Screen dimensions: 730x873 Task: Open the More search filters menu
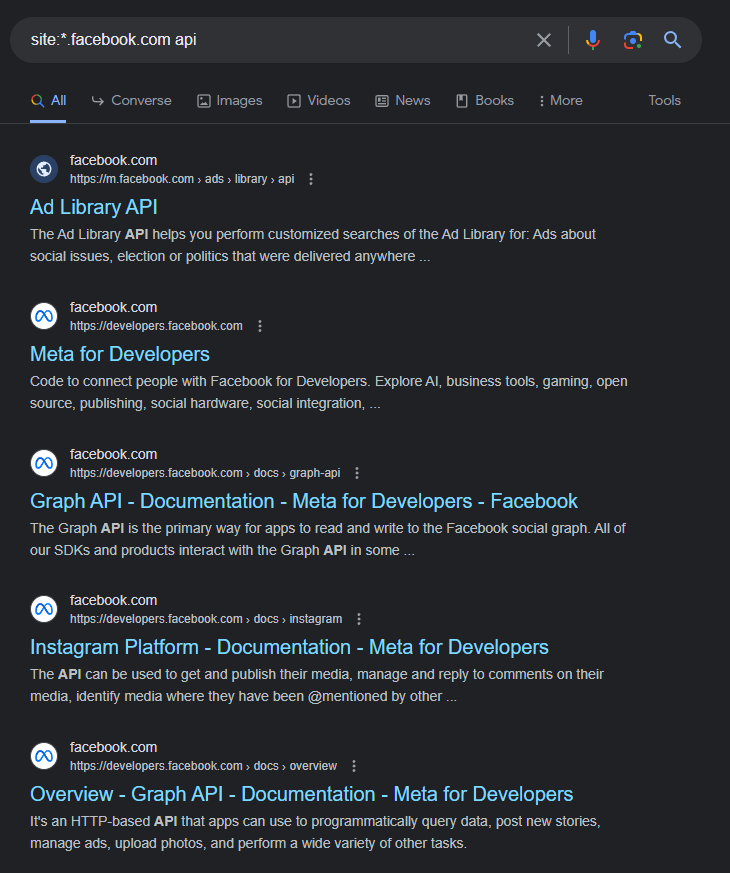pos(560,100)
